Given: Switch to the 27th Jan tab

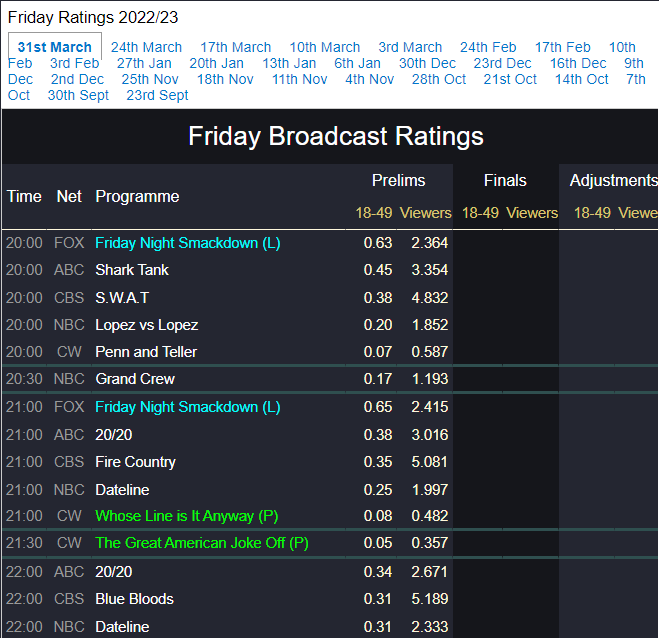Looking at the screenshot, I should (144, 63).
